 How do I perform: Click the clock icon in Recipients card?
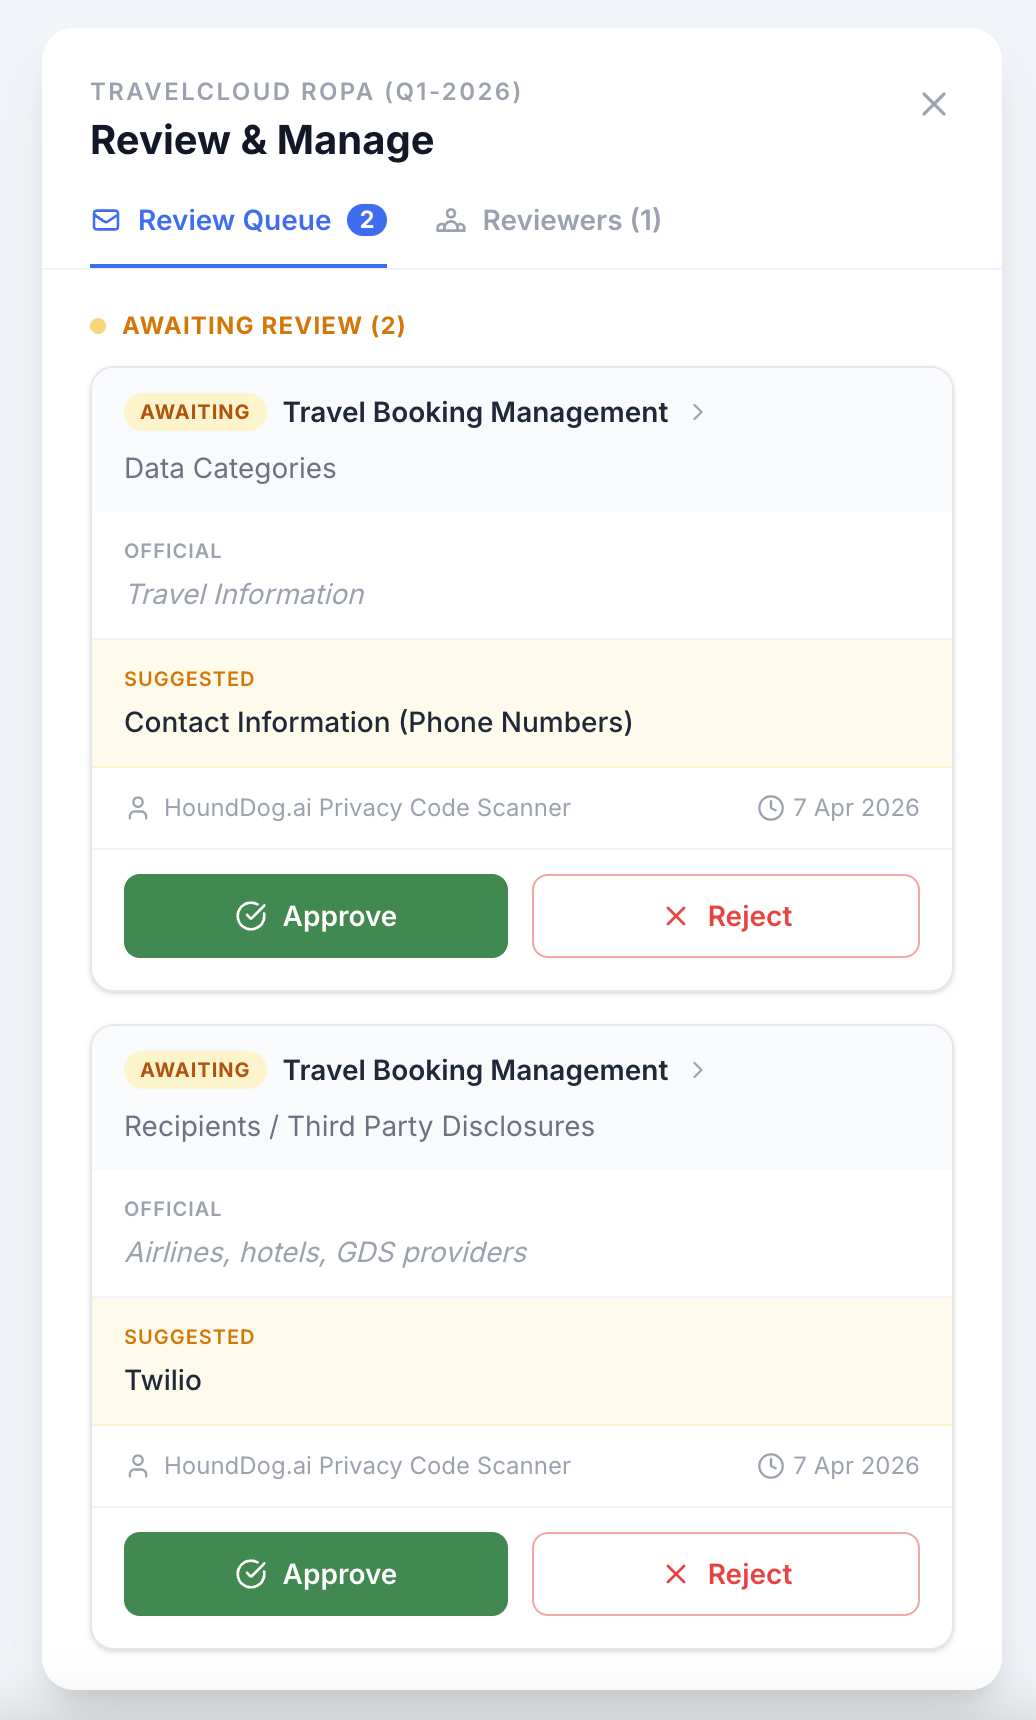click(770, 1466)
